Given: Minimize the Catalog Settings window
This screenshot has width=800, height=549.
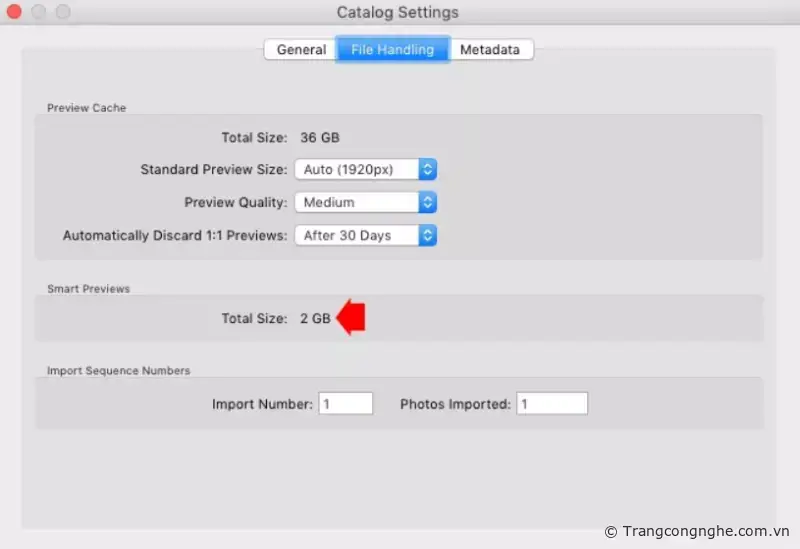Looking at the screenshot, I should click(39, 13).
